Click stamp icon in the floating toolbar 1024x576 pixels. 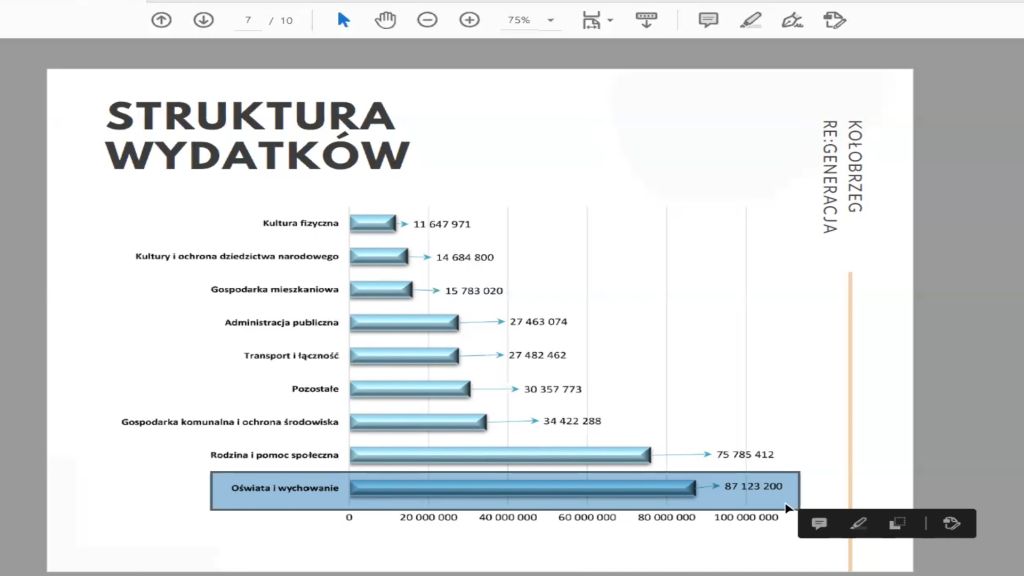tap(952, 524)
